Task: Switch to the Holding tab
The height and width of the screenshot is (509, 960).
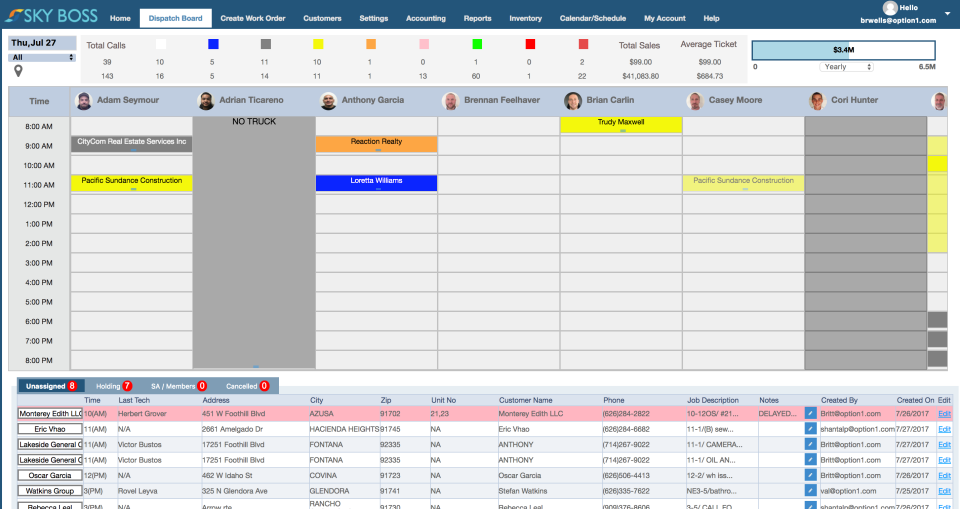Action: (114, 386)
